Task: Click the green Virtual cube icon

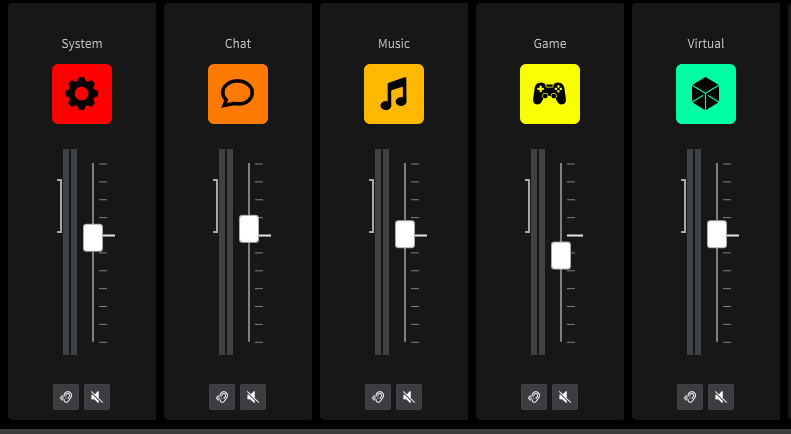Action: [x=706, y=94]
